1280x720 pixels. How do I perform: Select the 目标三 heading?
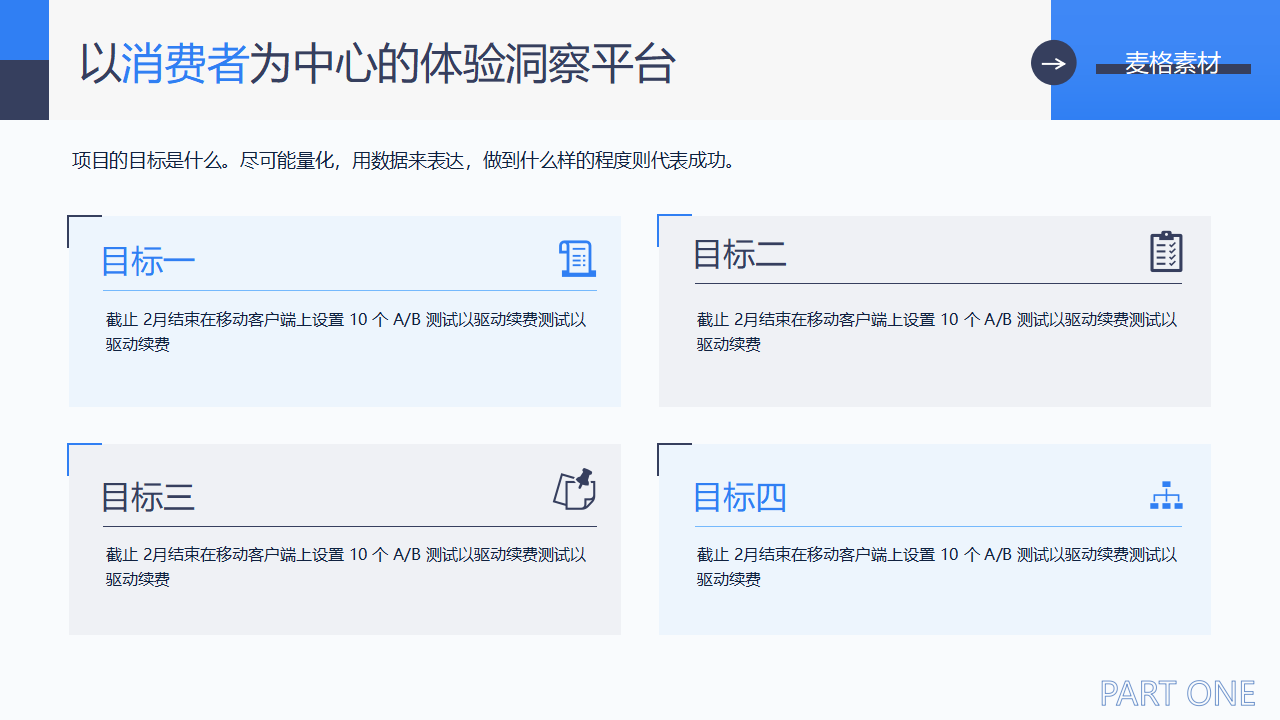point(148,497)
